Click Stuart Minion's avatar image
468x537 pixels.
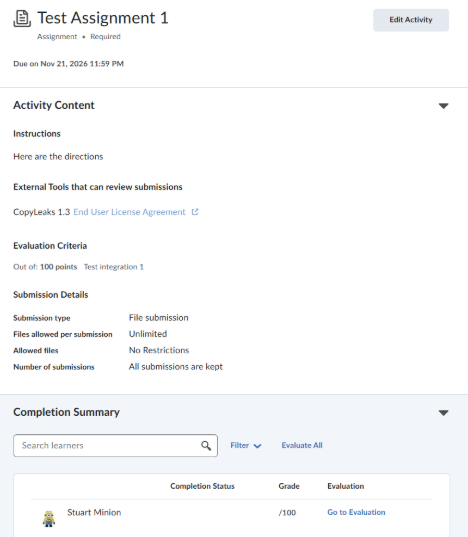point(49,519)
